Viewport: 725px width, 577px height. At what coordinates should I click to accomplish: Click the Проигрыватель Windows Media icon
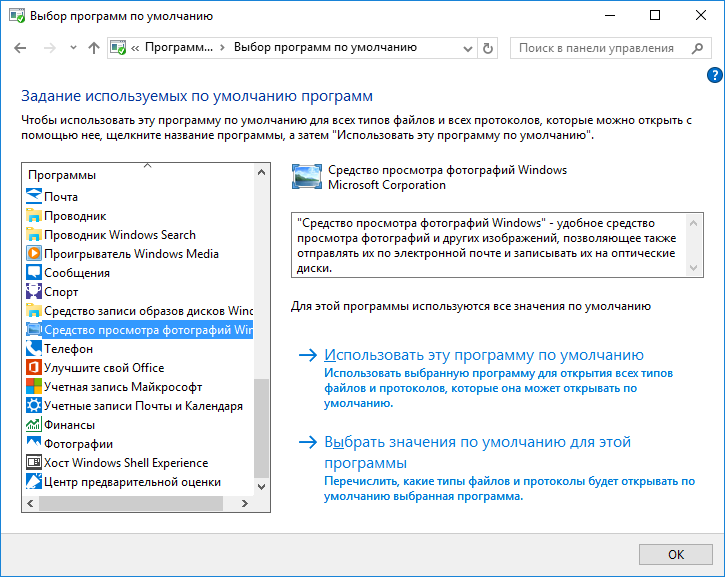[34, 253]
